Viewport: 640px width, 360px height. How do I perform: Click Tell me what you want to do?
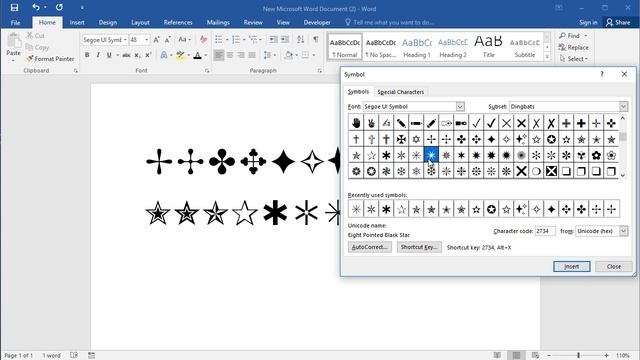pyautogui.click(x=389, y=22)
